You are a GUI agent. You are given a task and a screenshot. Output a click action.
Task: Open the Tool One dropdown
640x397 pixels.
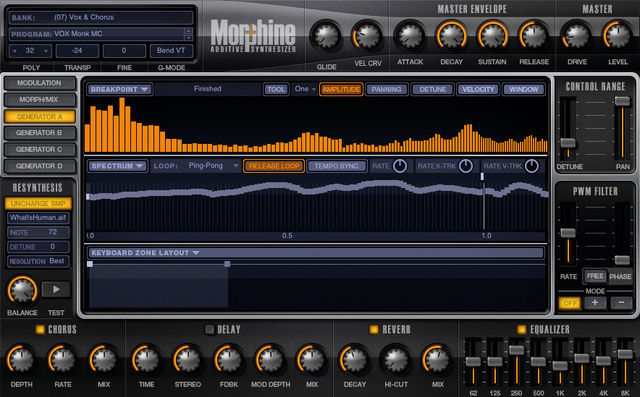(x=305, y=89)
